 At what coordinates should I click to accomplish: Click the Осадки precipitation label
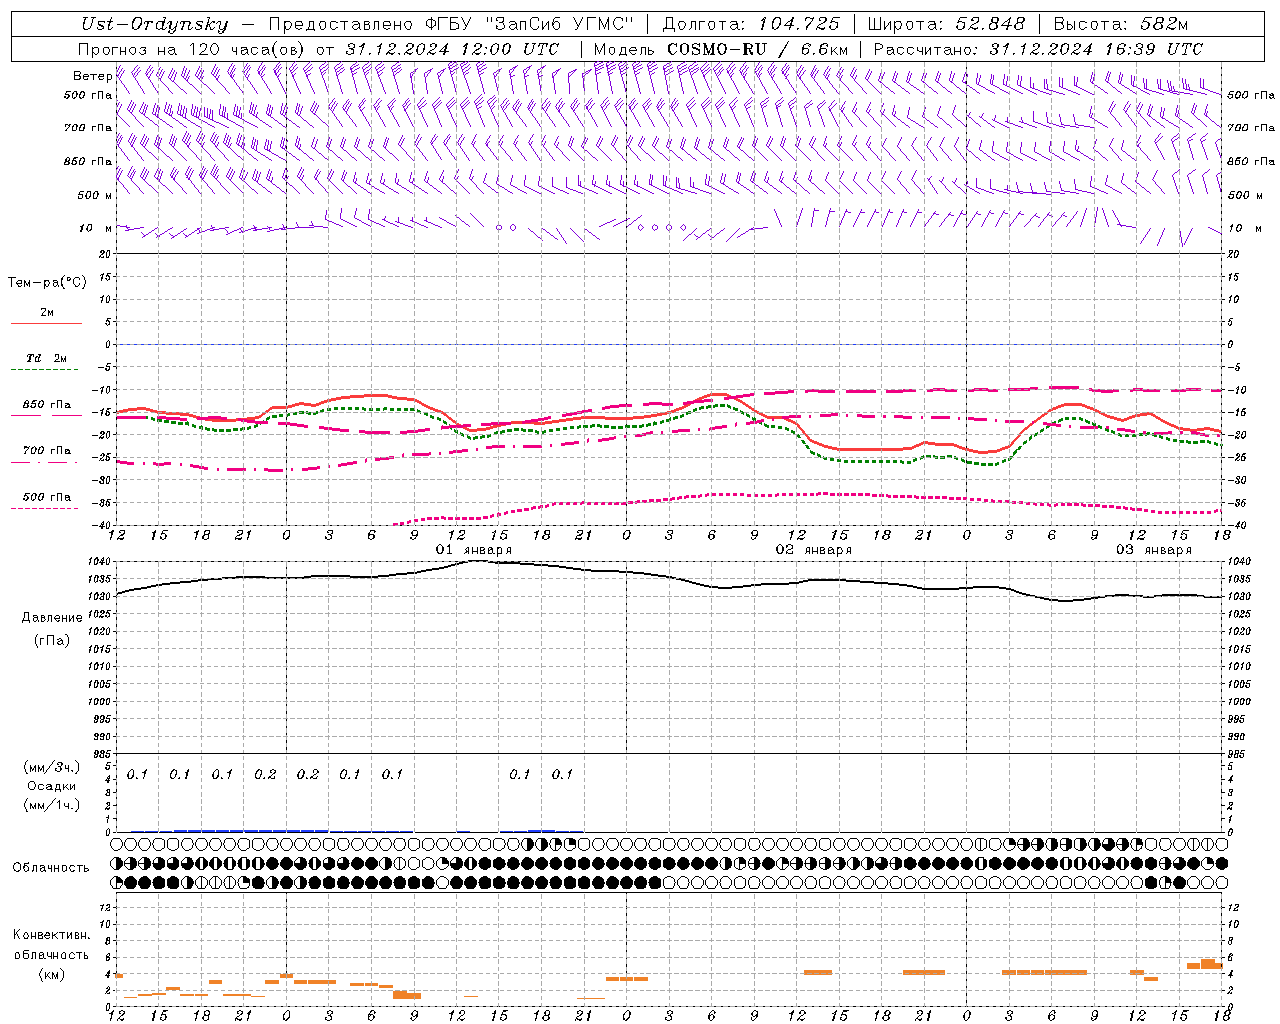(x=52, y=786)
